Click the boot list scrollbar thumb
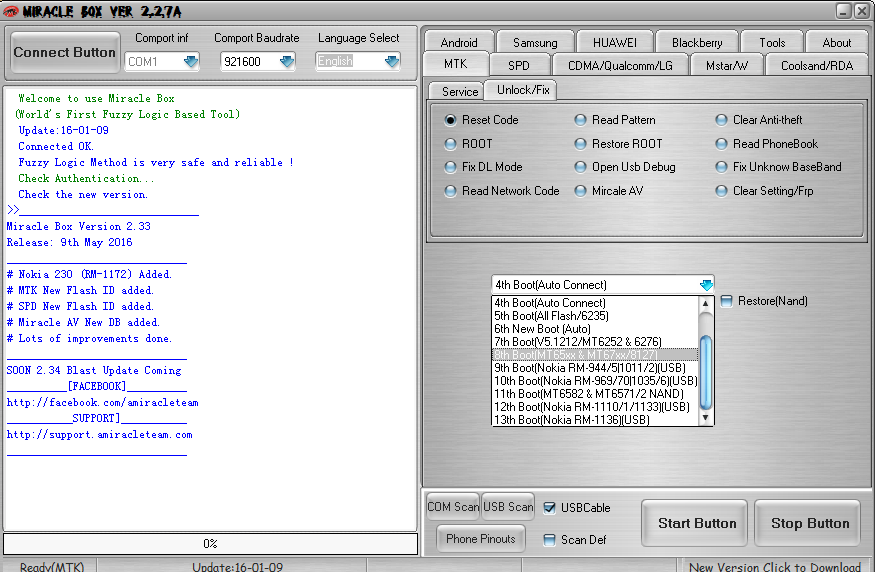This screenshot has width=875, height=573. click(x=705, y=372)
